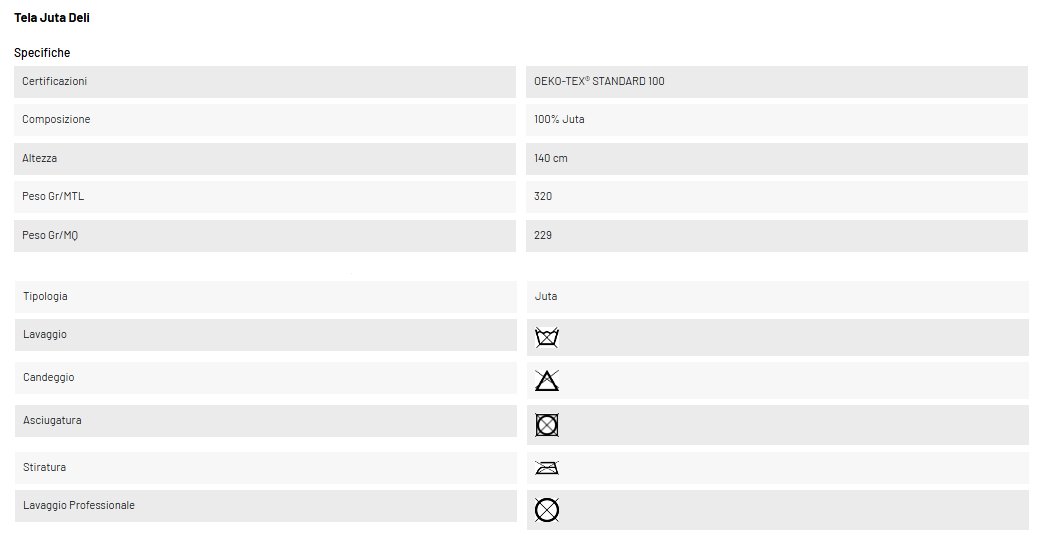Viewport: 1054px width, 548px height.
Task: Click the ironing symbol icon
Action: (547, 468)
